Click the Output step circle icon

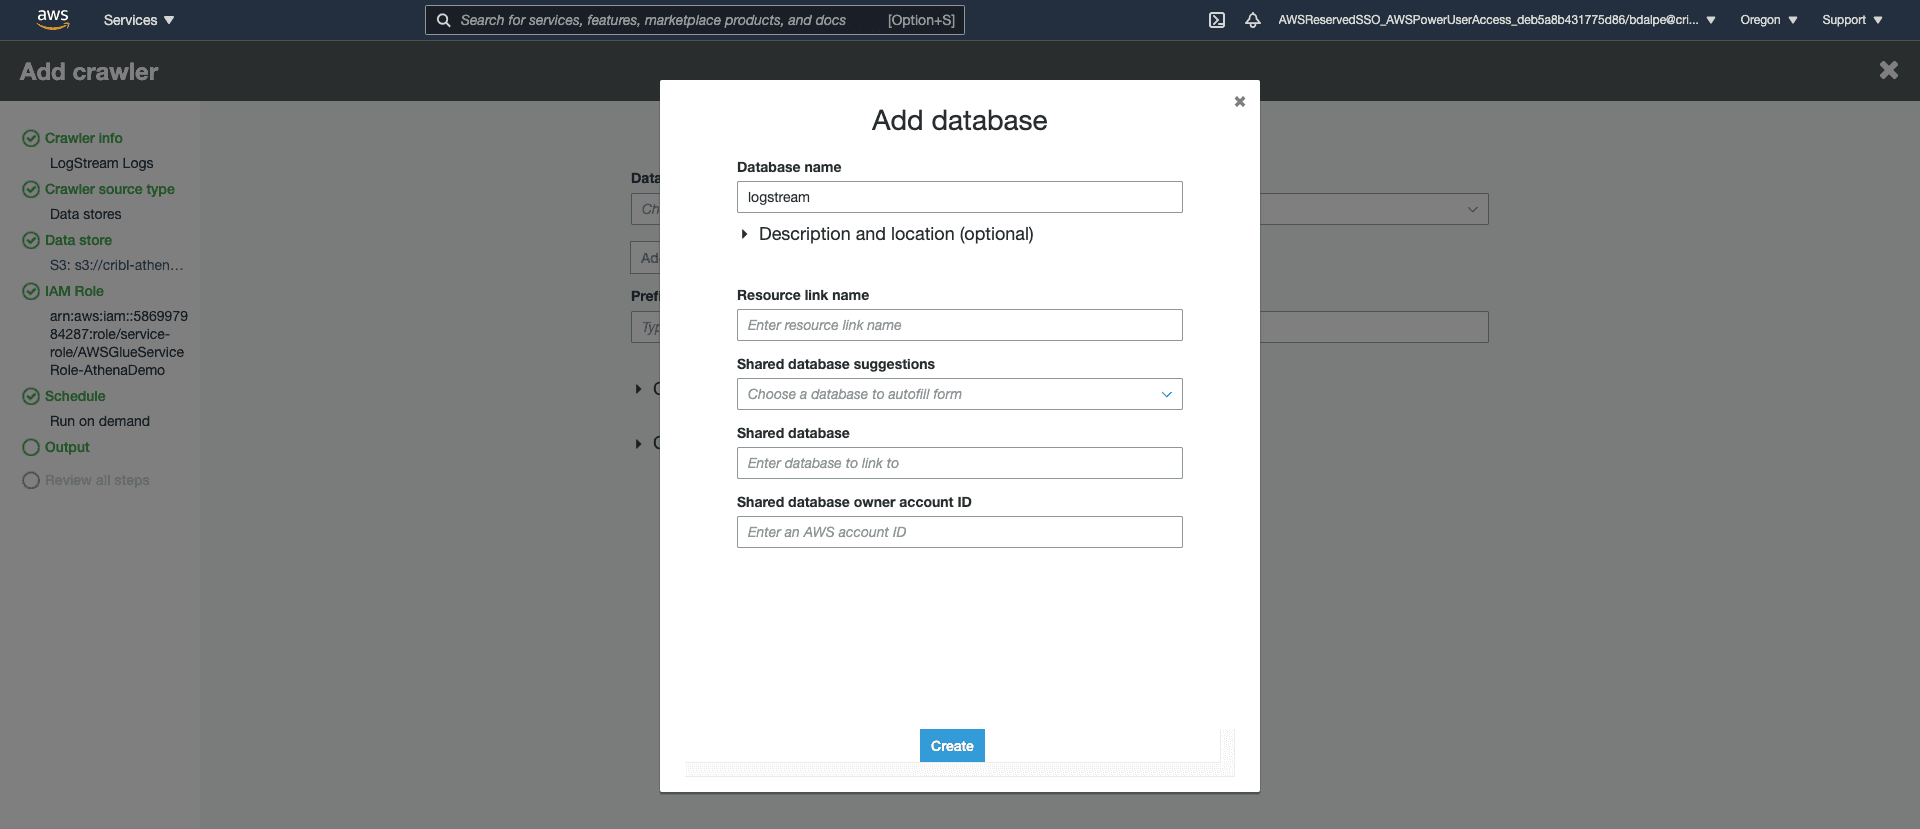(x=31, y=447)
